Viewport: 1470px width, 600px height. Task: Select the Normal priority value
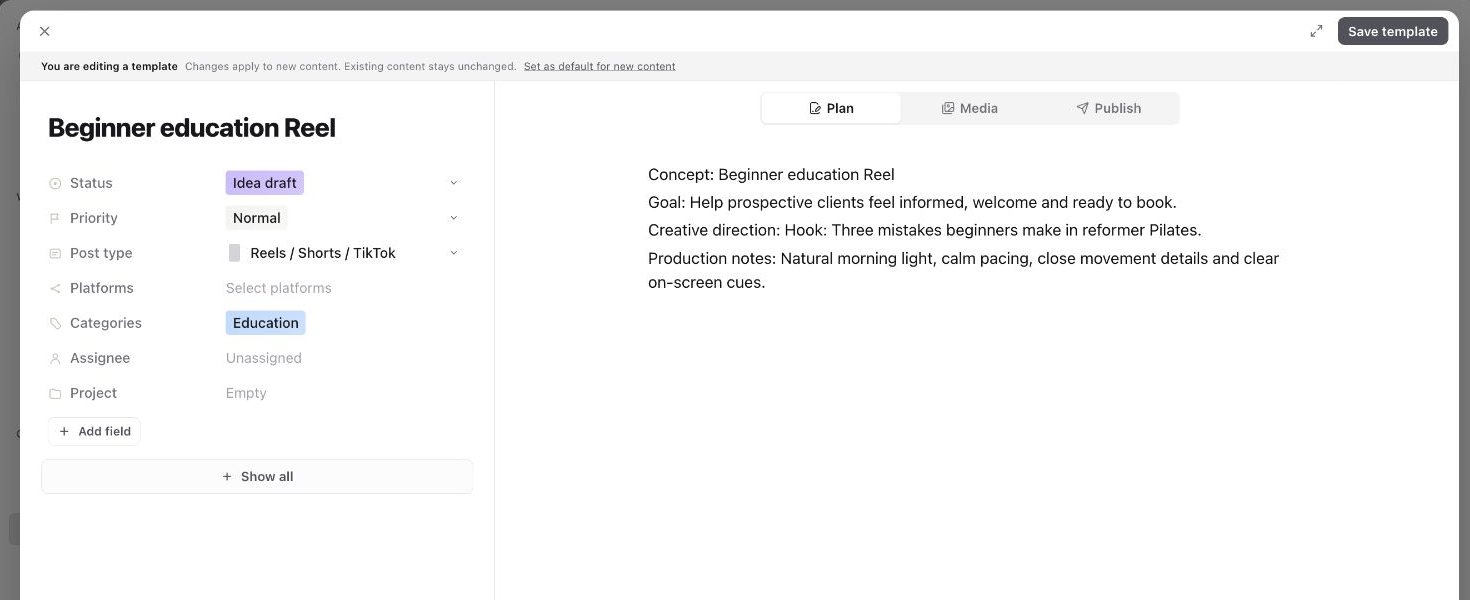[257, 218]
